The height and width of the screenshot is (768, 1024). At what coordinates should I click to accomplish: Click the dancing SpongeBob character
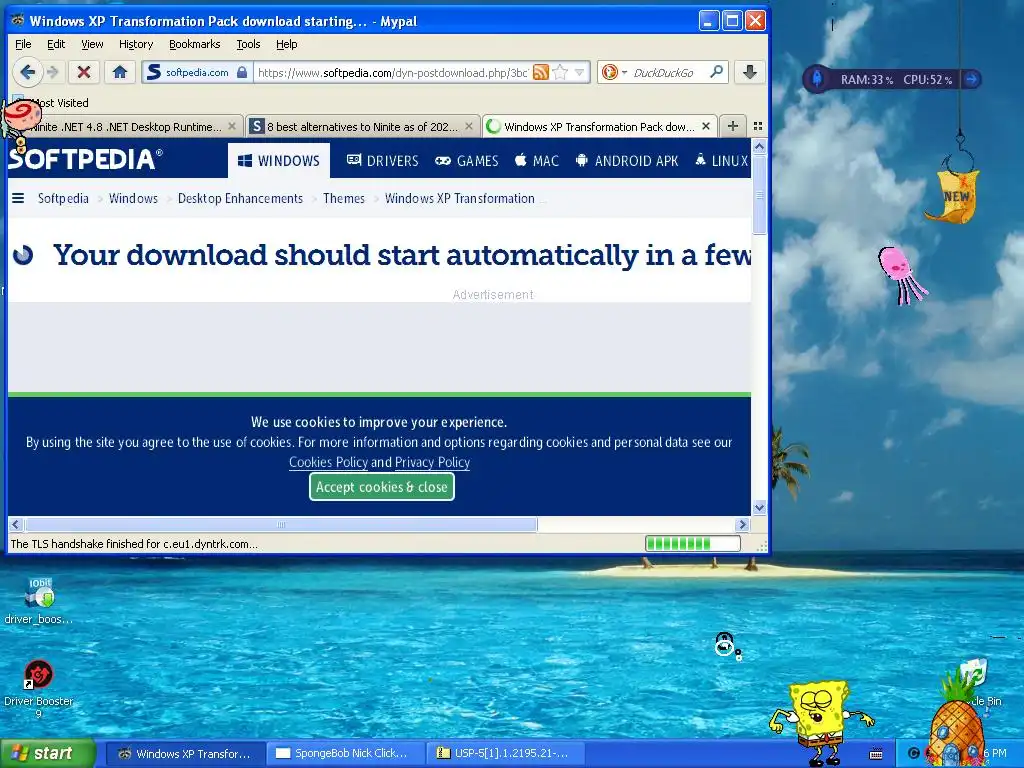point(821,722)
